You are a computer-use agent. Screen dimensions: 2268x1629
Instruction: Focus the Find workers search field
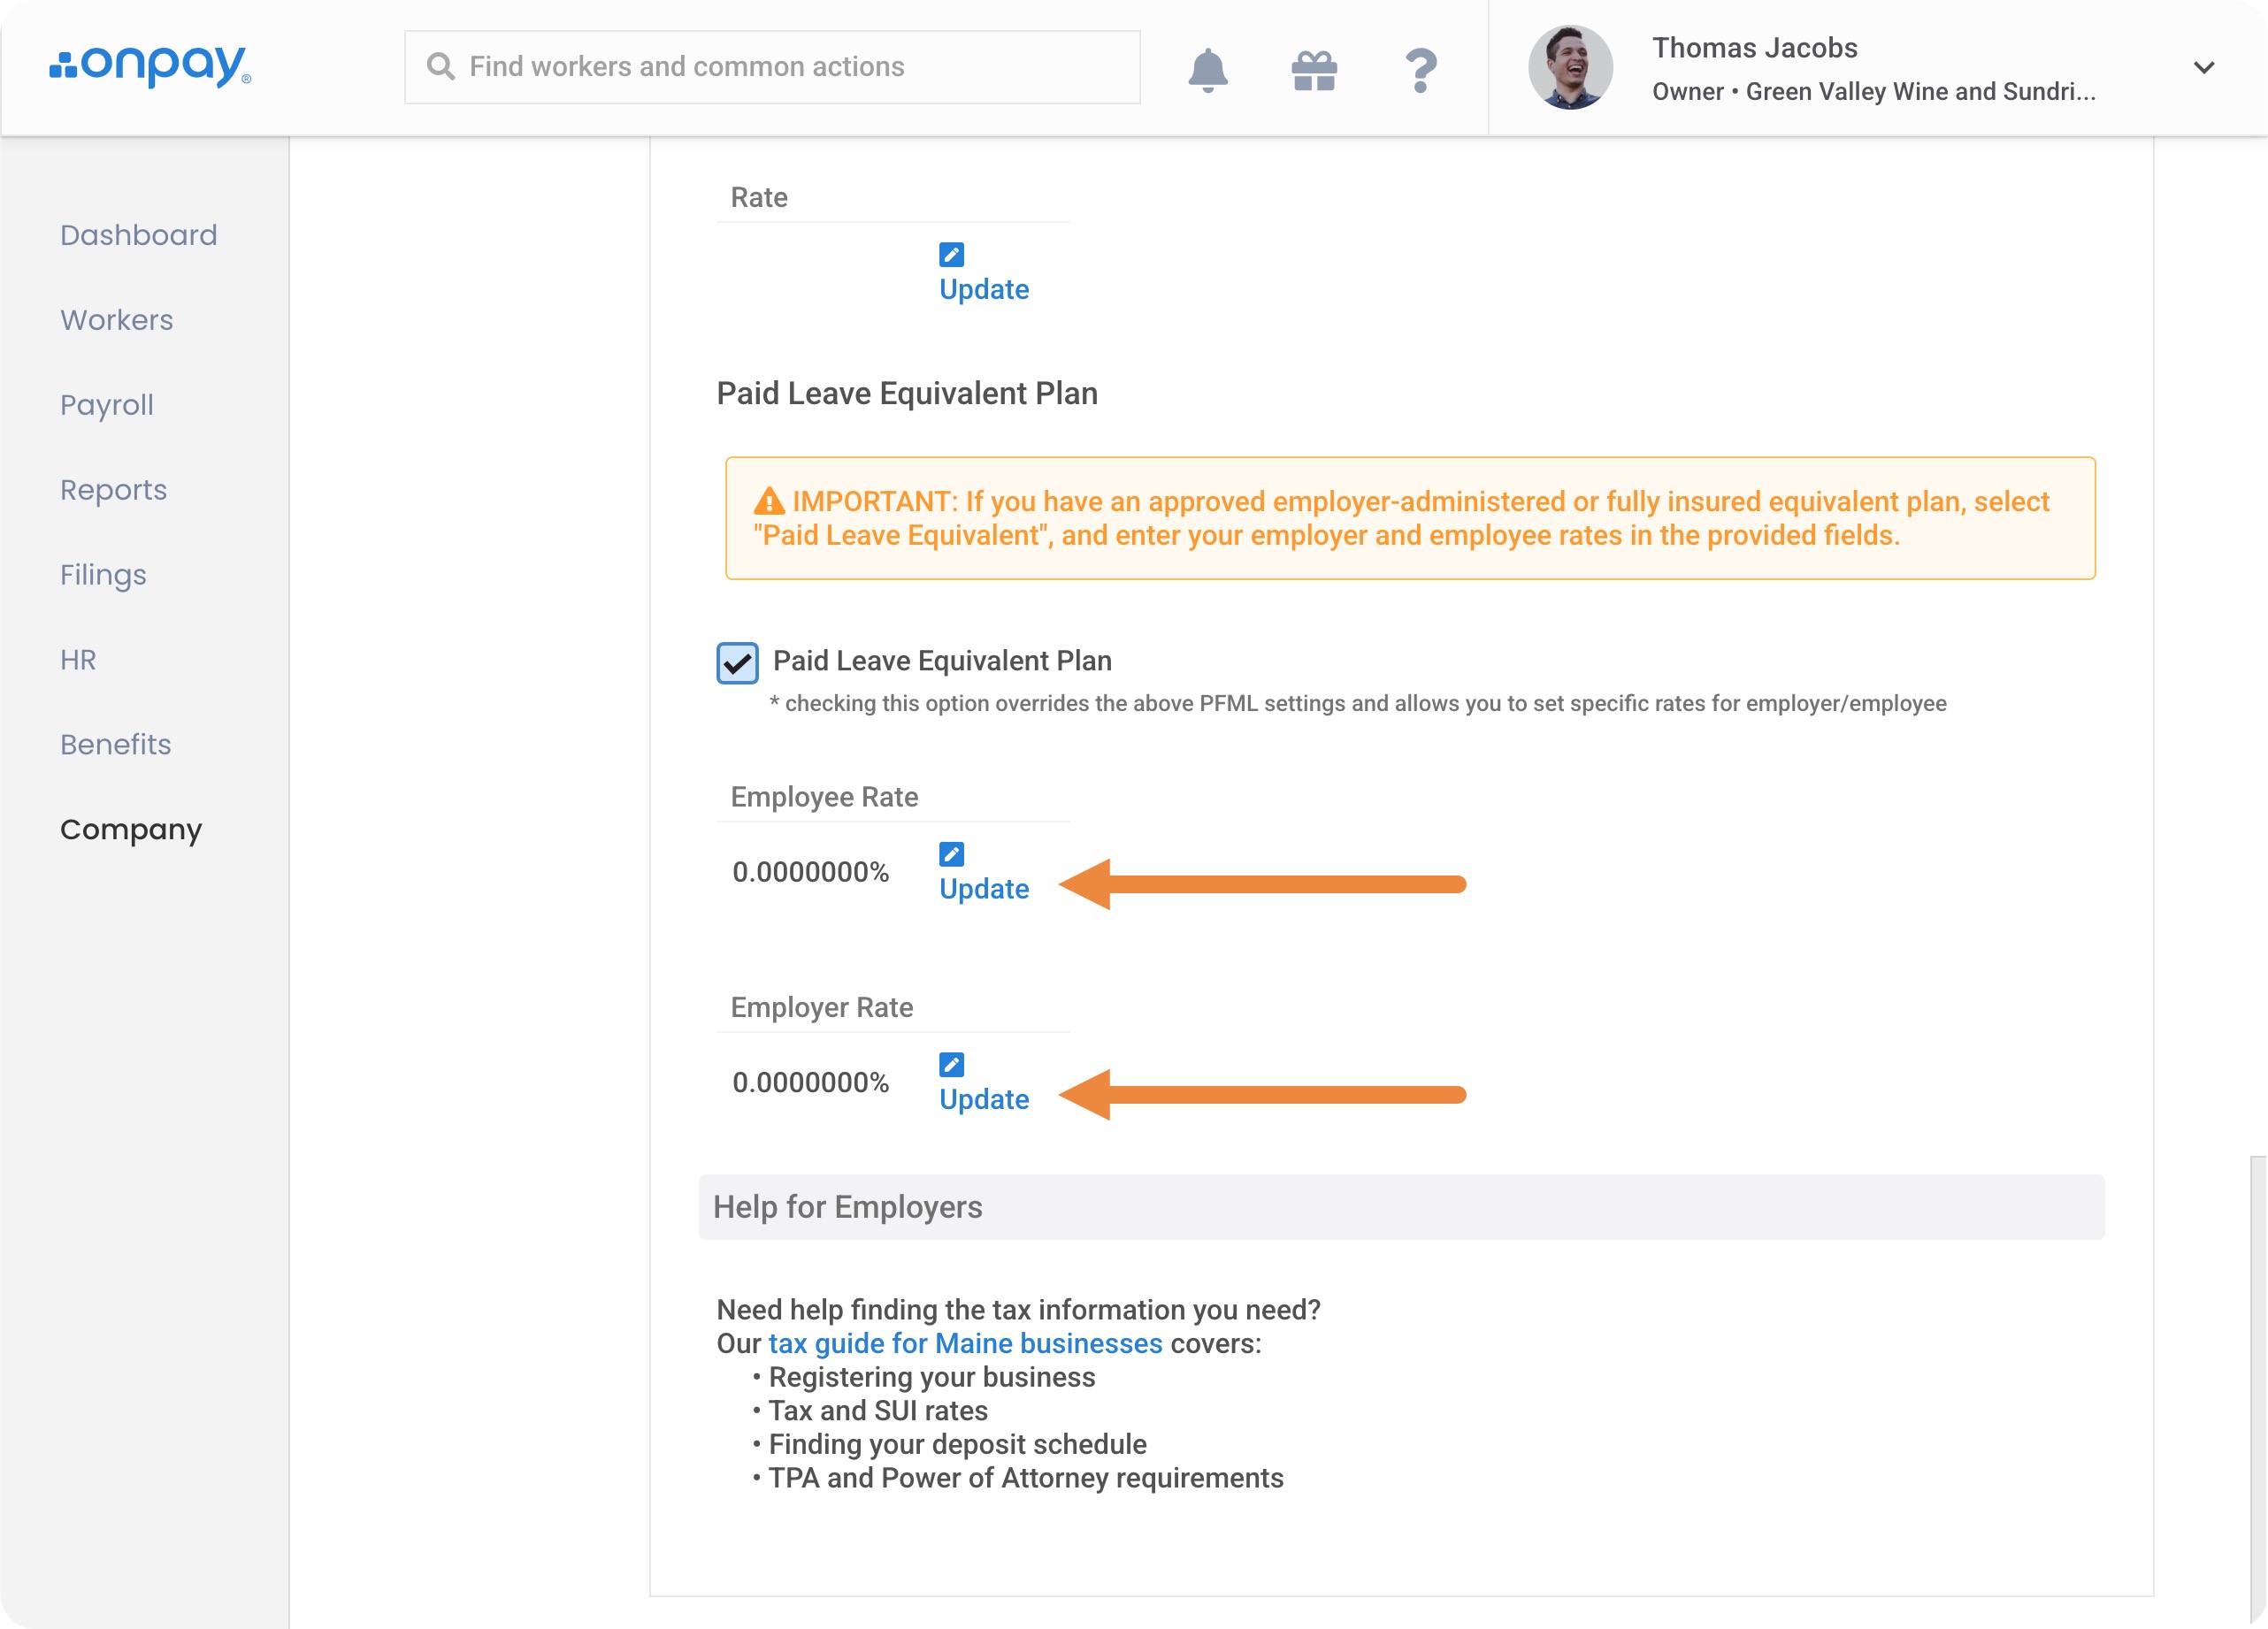coord(790,67)
